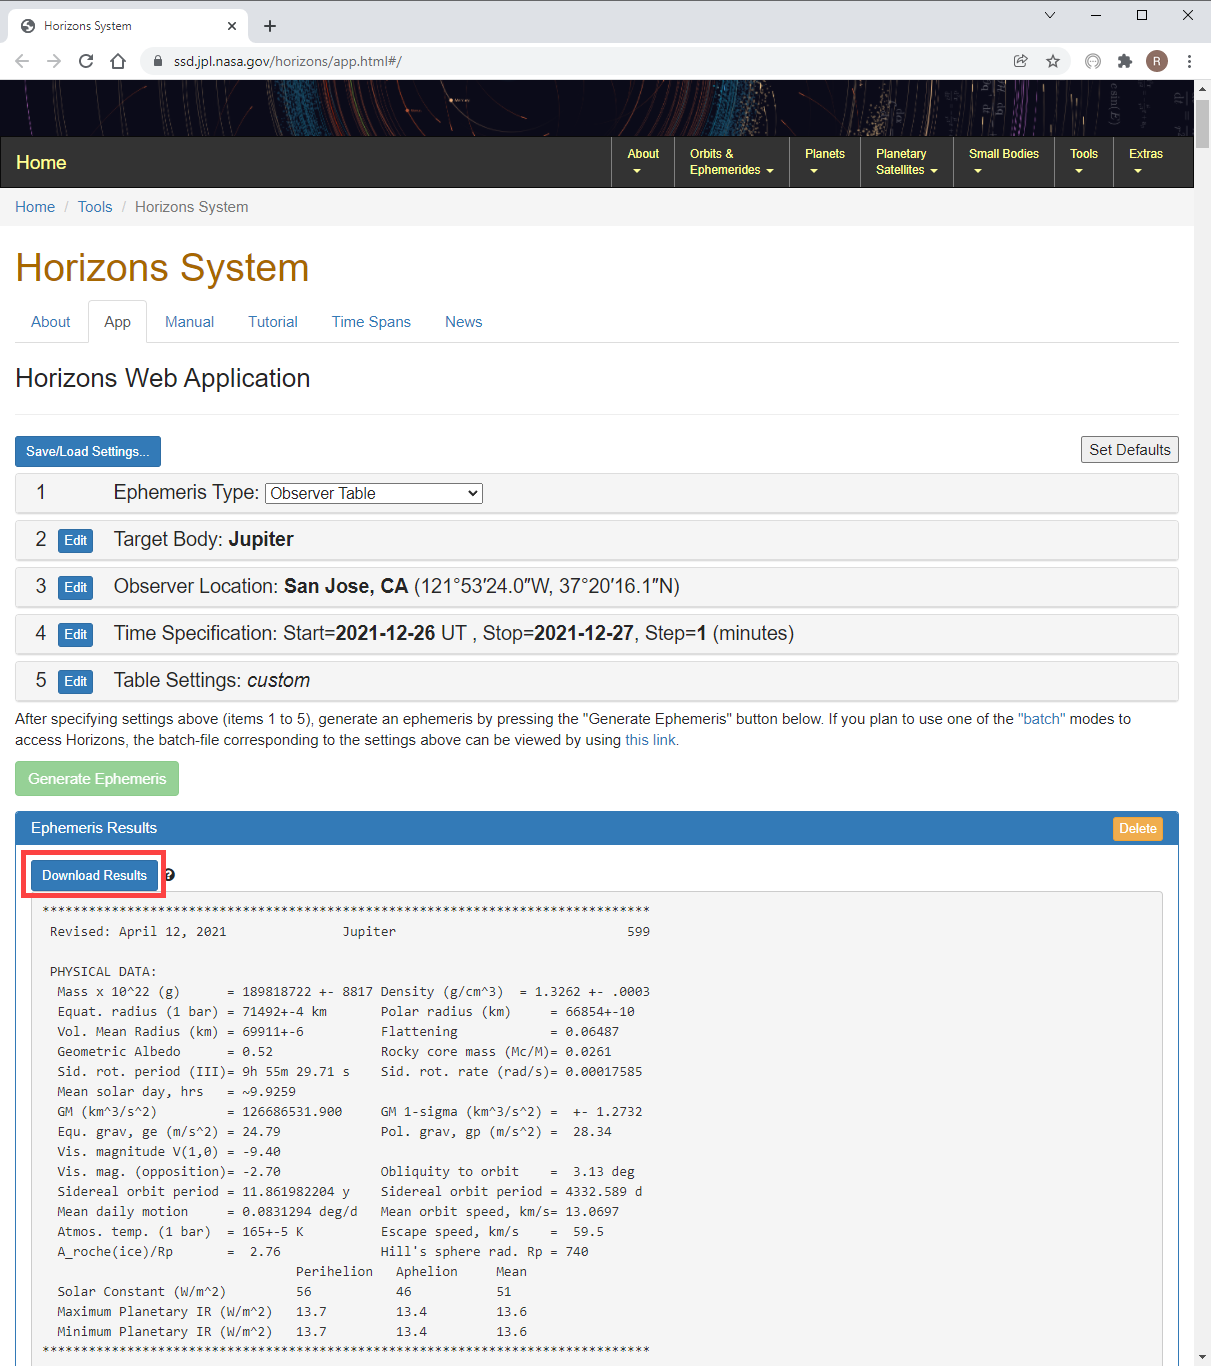The height and width of the screenshot is (1366, 1211).
Task: Close the Horizons System tab
Action: coord(232,26)
